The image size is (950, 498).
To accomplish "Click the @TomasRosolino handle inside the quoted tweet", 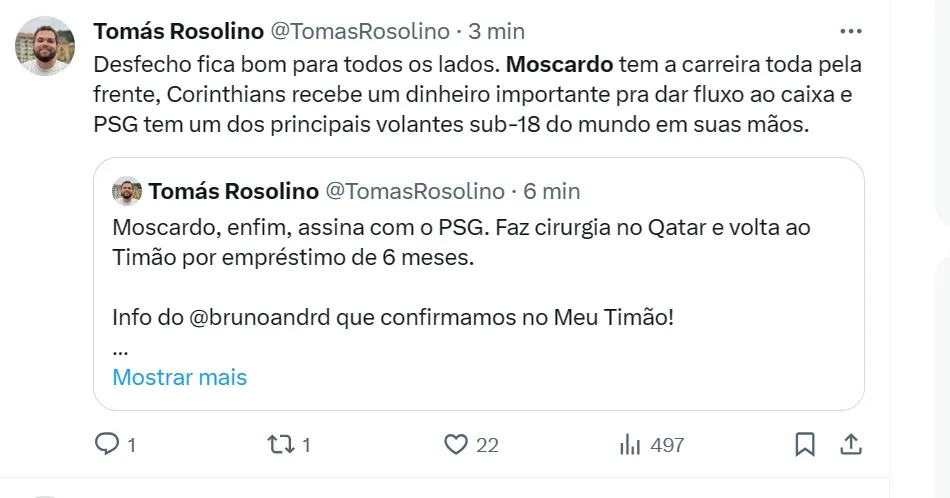I will (415, 191).
